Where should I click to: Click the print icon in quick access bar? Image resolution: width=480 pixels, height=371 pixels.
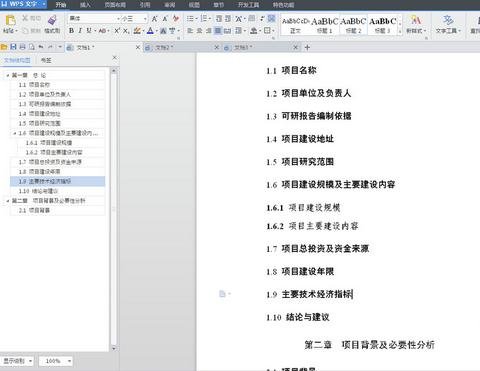pos(22,47)
